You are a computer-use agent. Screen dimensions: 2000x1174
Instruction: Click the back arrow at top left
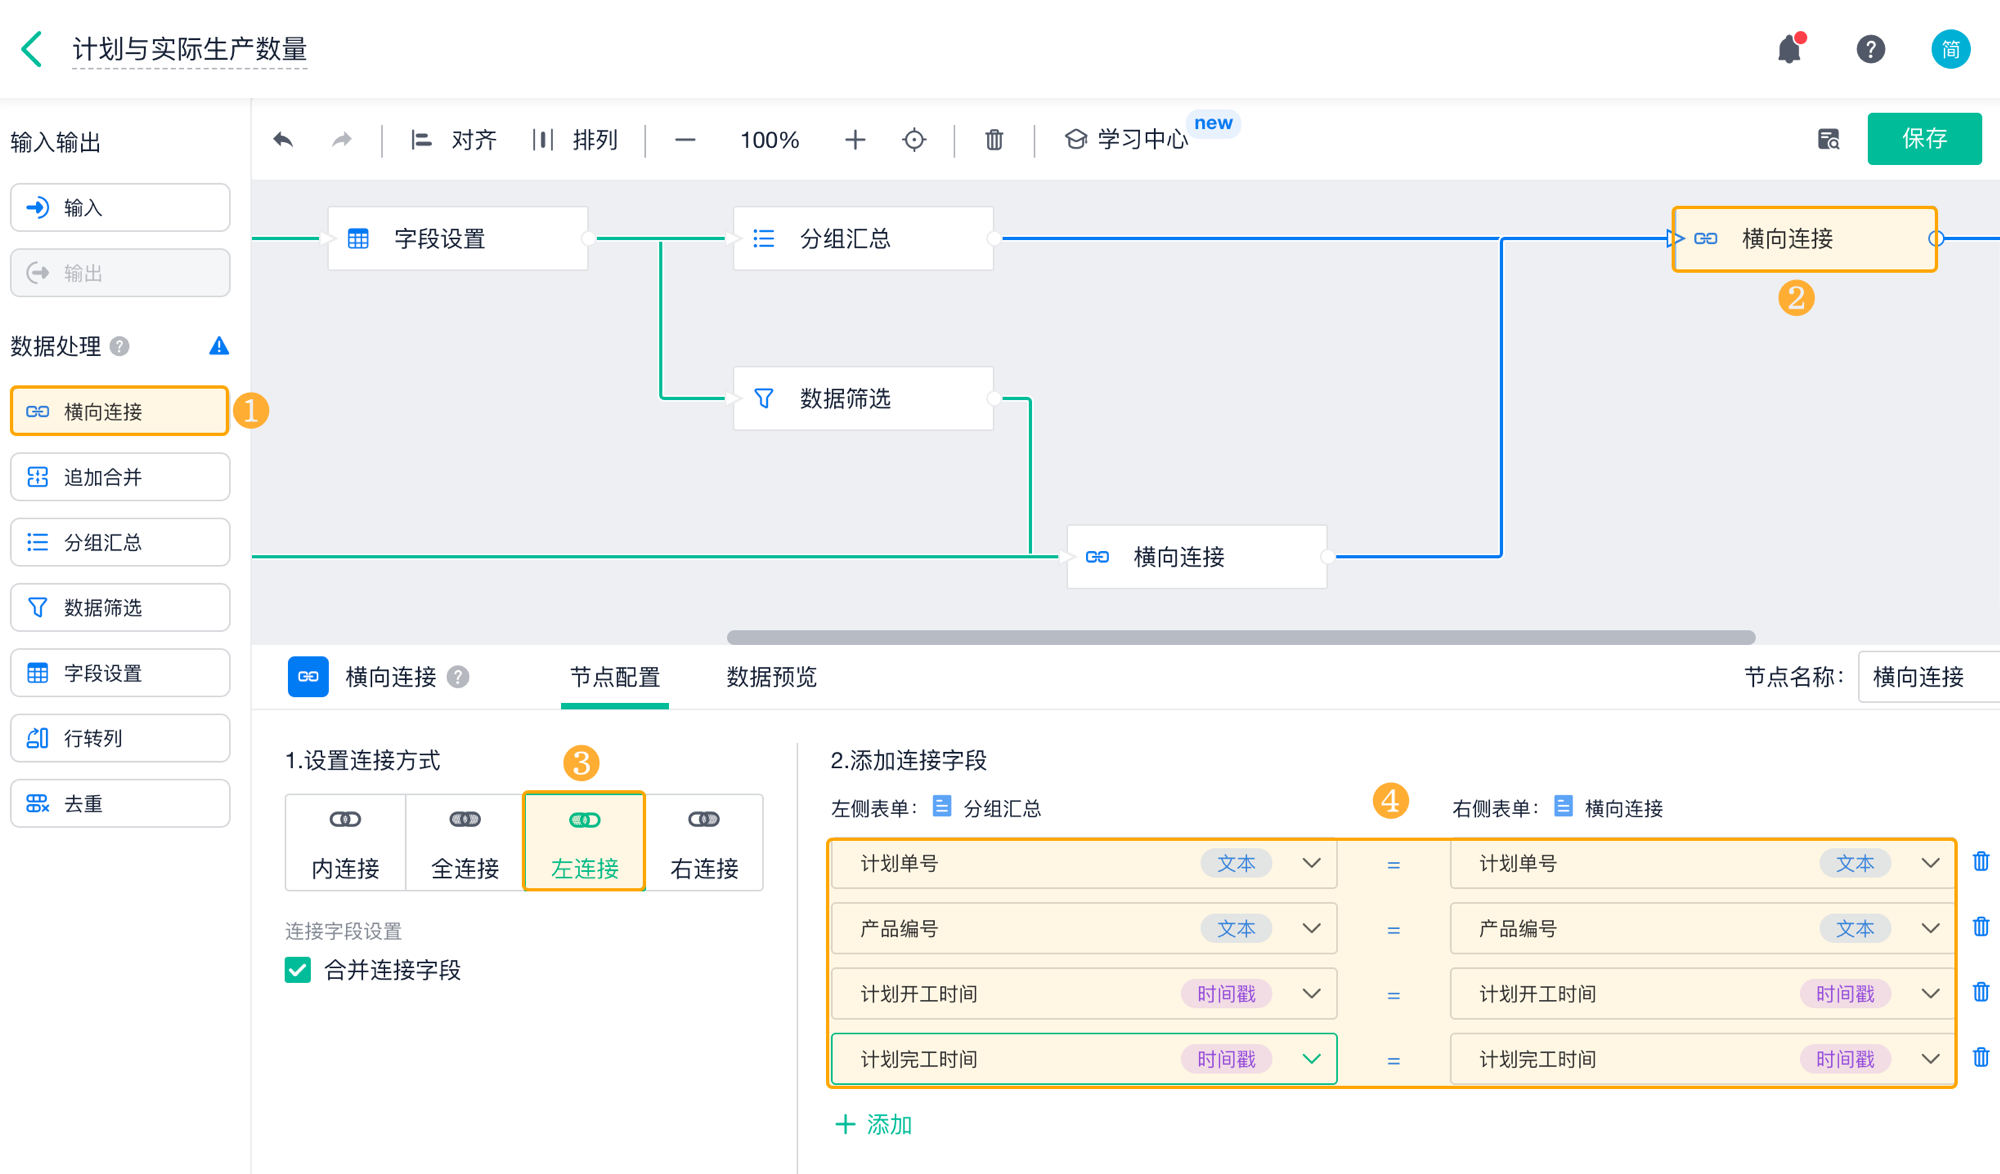click(x=32, y=49)
